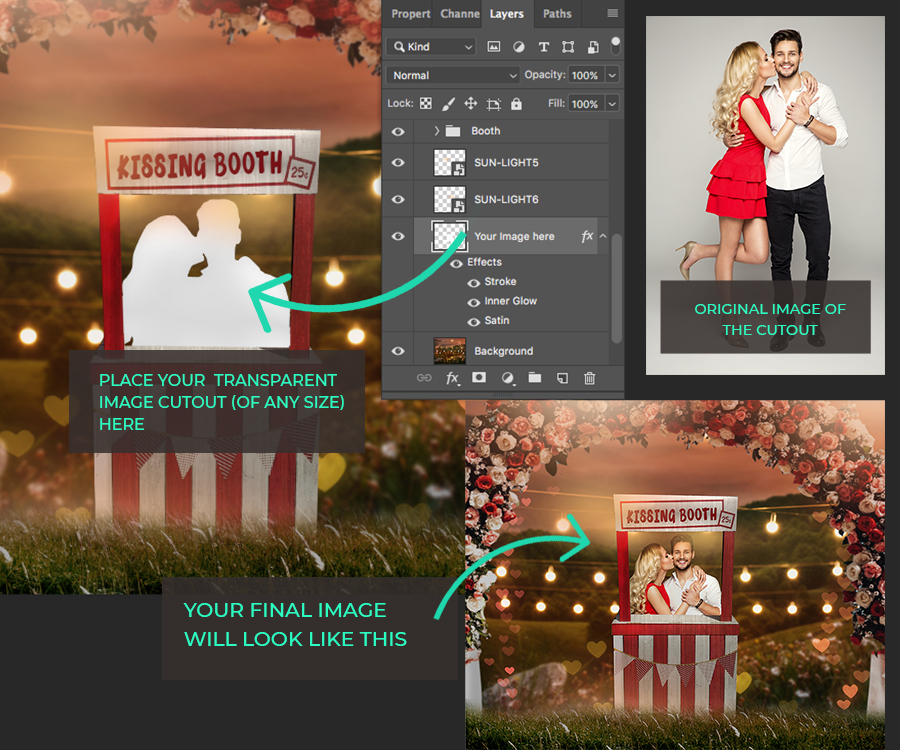Open the layer style fx menu at the panel bottom
The width and height of the screenshot is (900, 750).
pyautogui.click(x=452, y=378)
